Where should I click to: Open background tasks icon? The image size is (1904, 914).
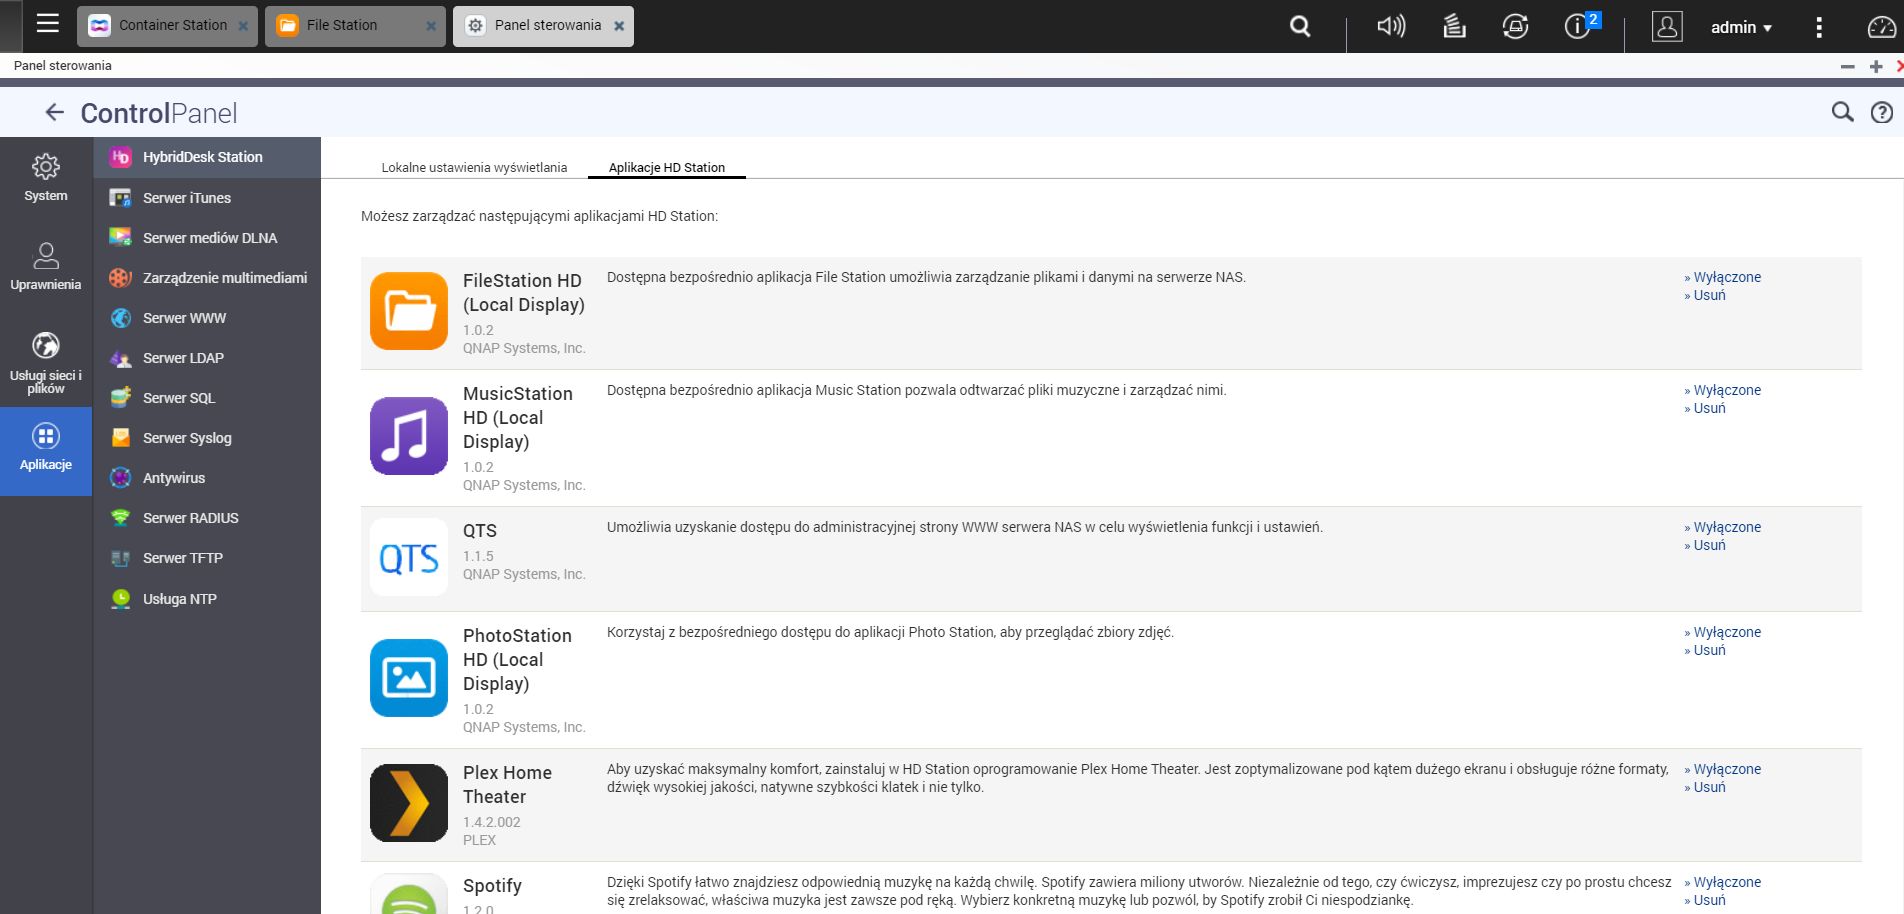tap(1454, 26)
